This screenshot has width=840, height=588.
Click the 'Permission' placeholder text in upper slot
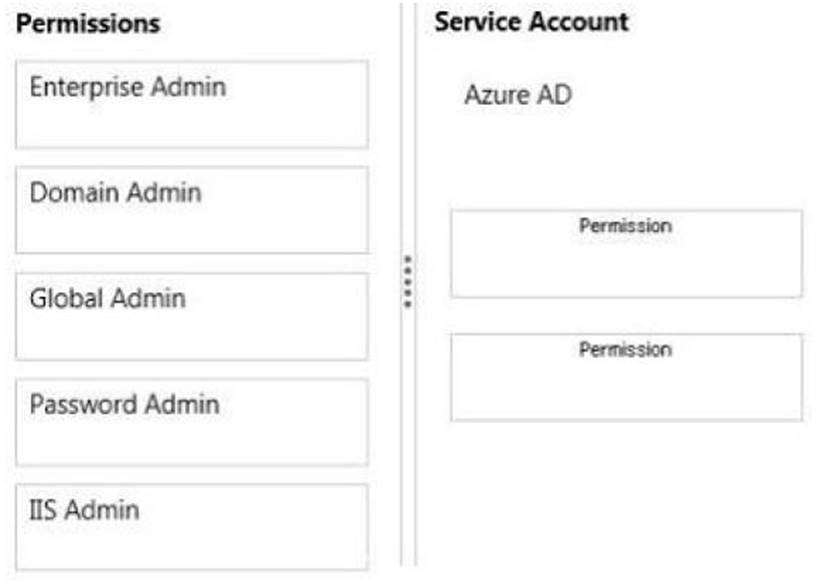pos(625,226)
